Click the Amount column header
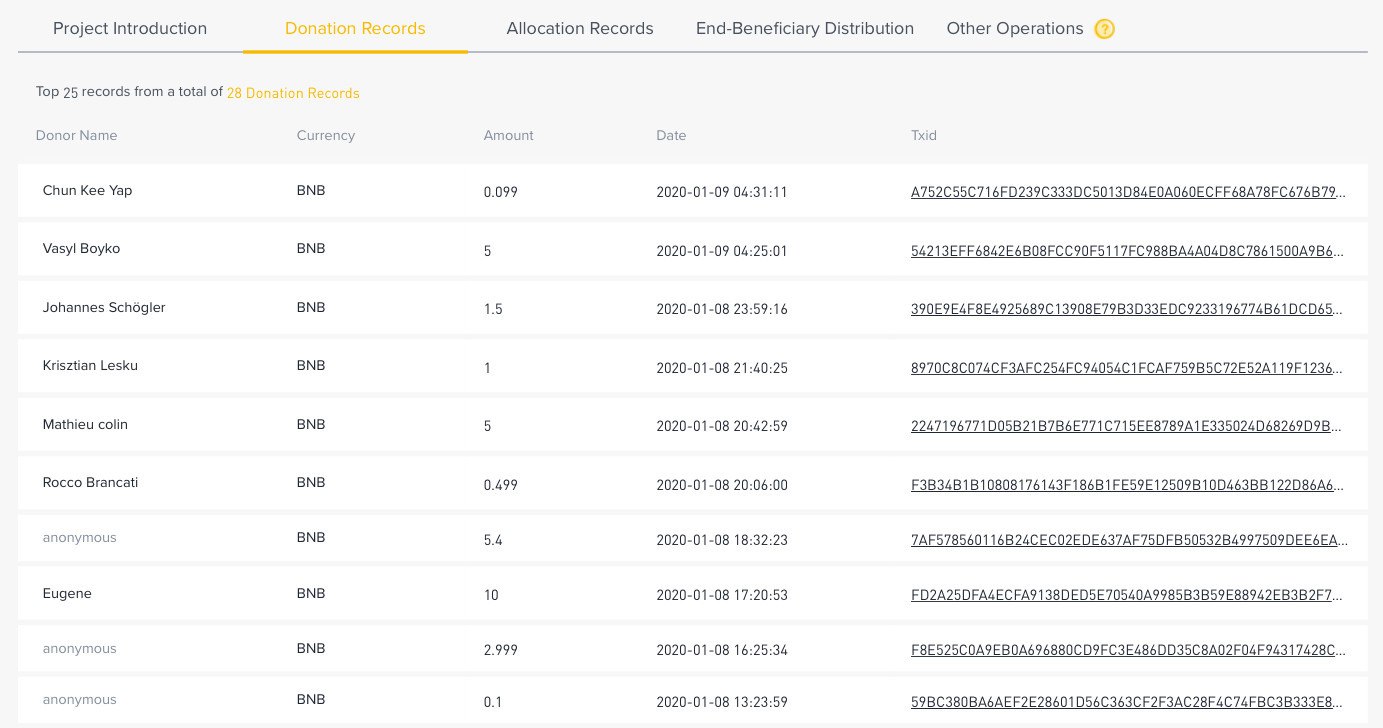 (508, 135)
